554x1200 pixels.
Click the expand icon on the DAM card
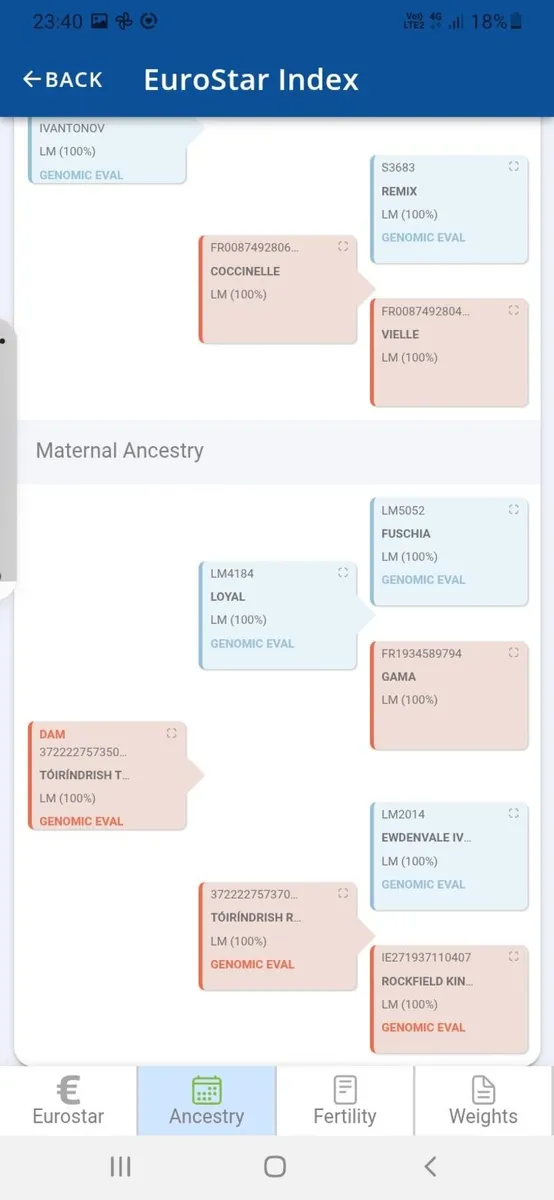(x=171, y=733)
